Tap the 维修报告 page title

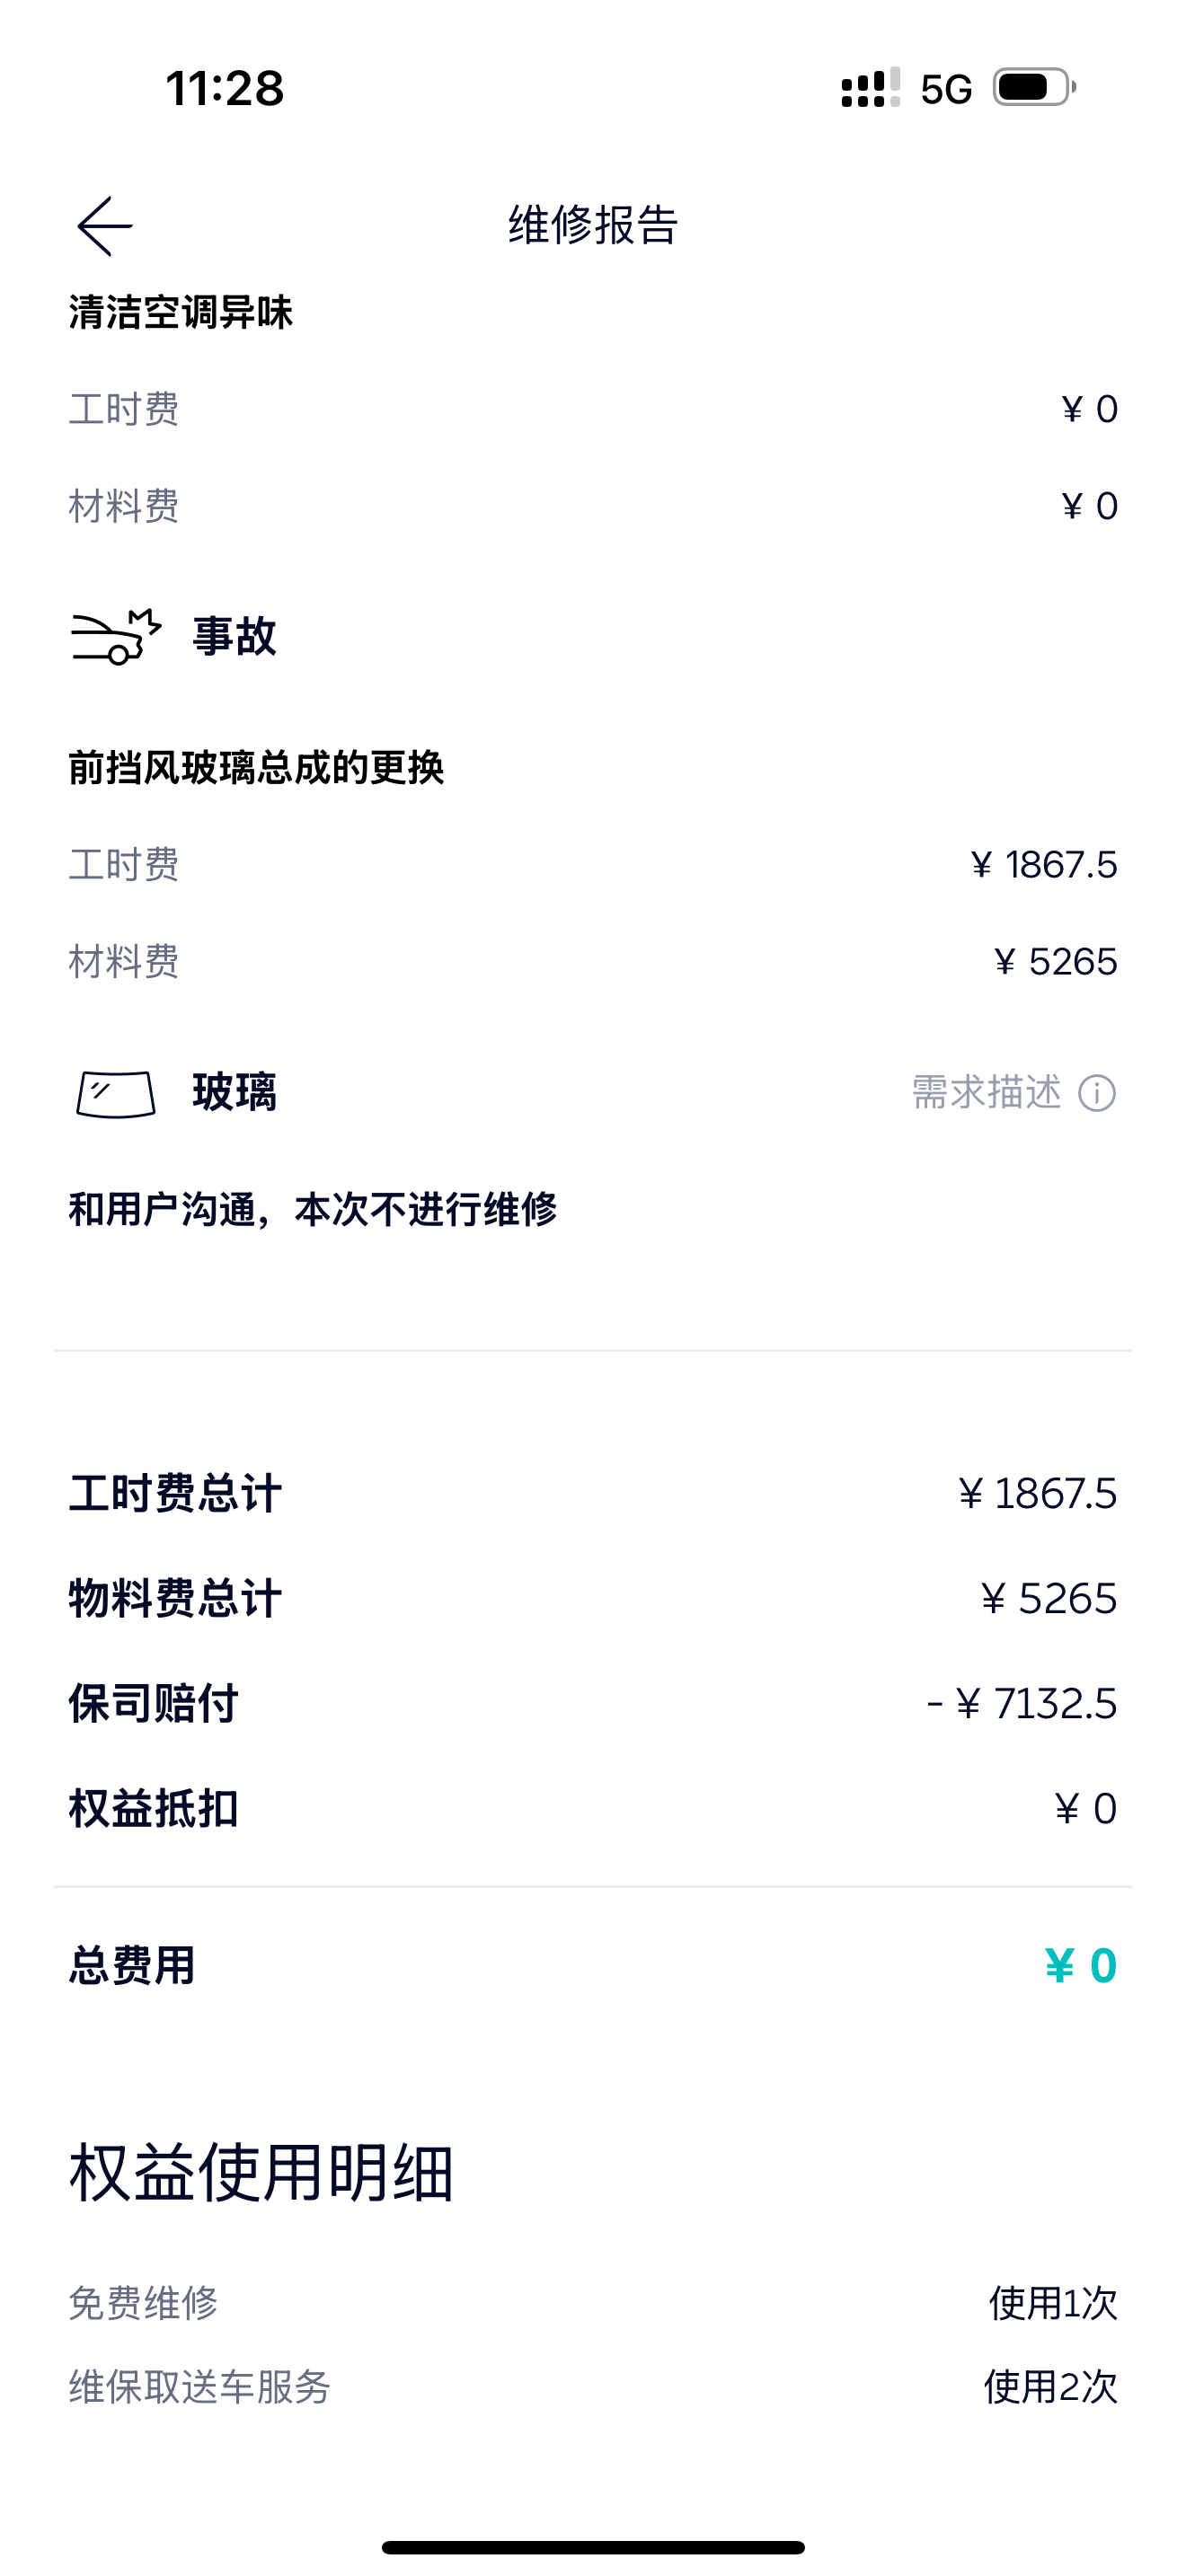click(x=593, y=225)
